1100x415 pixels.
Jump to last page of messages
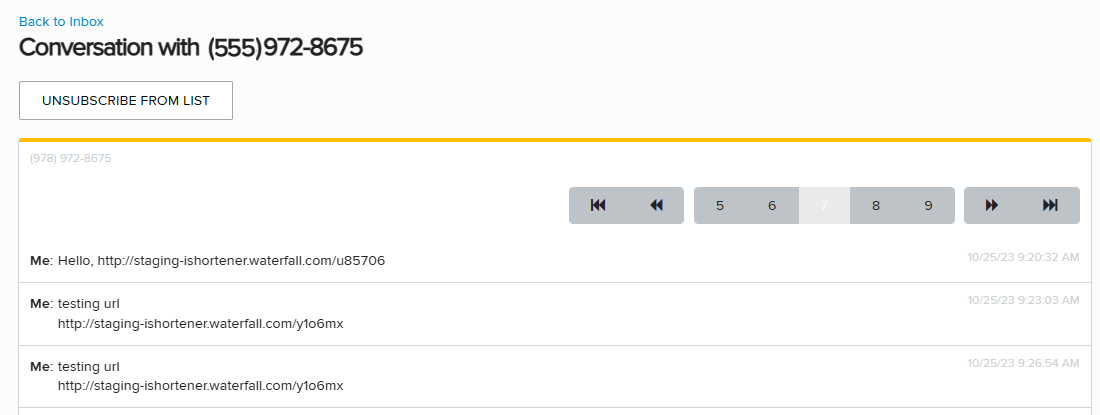(1050, 205)
